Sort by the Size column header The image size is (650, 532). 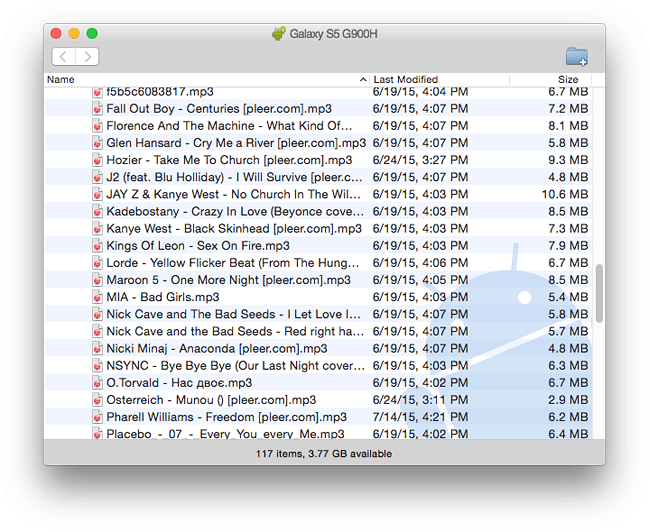pos(568,79)
